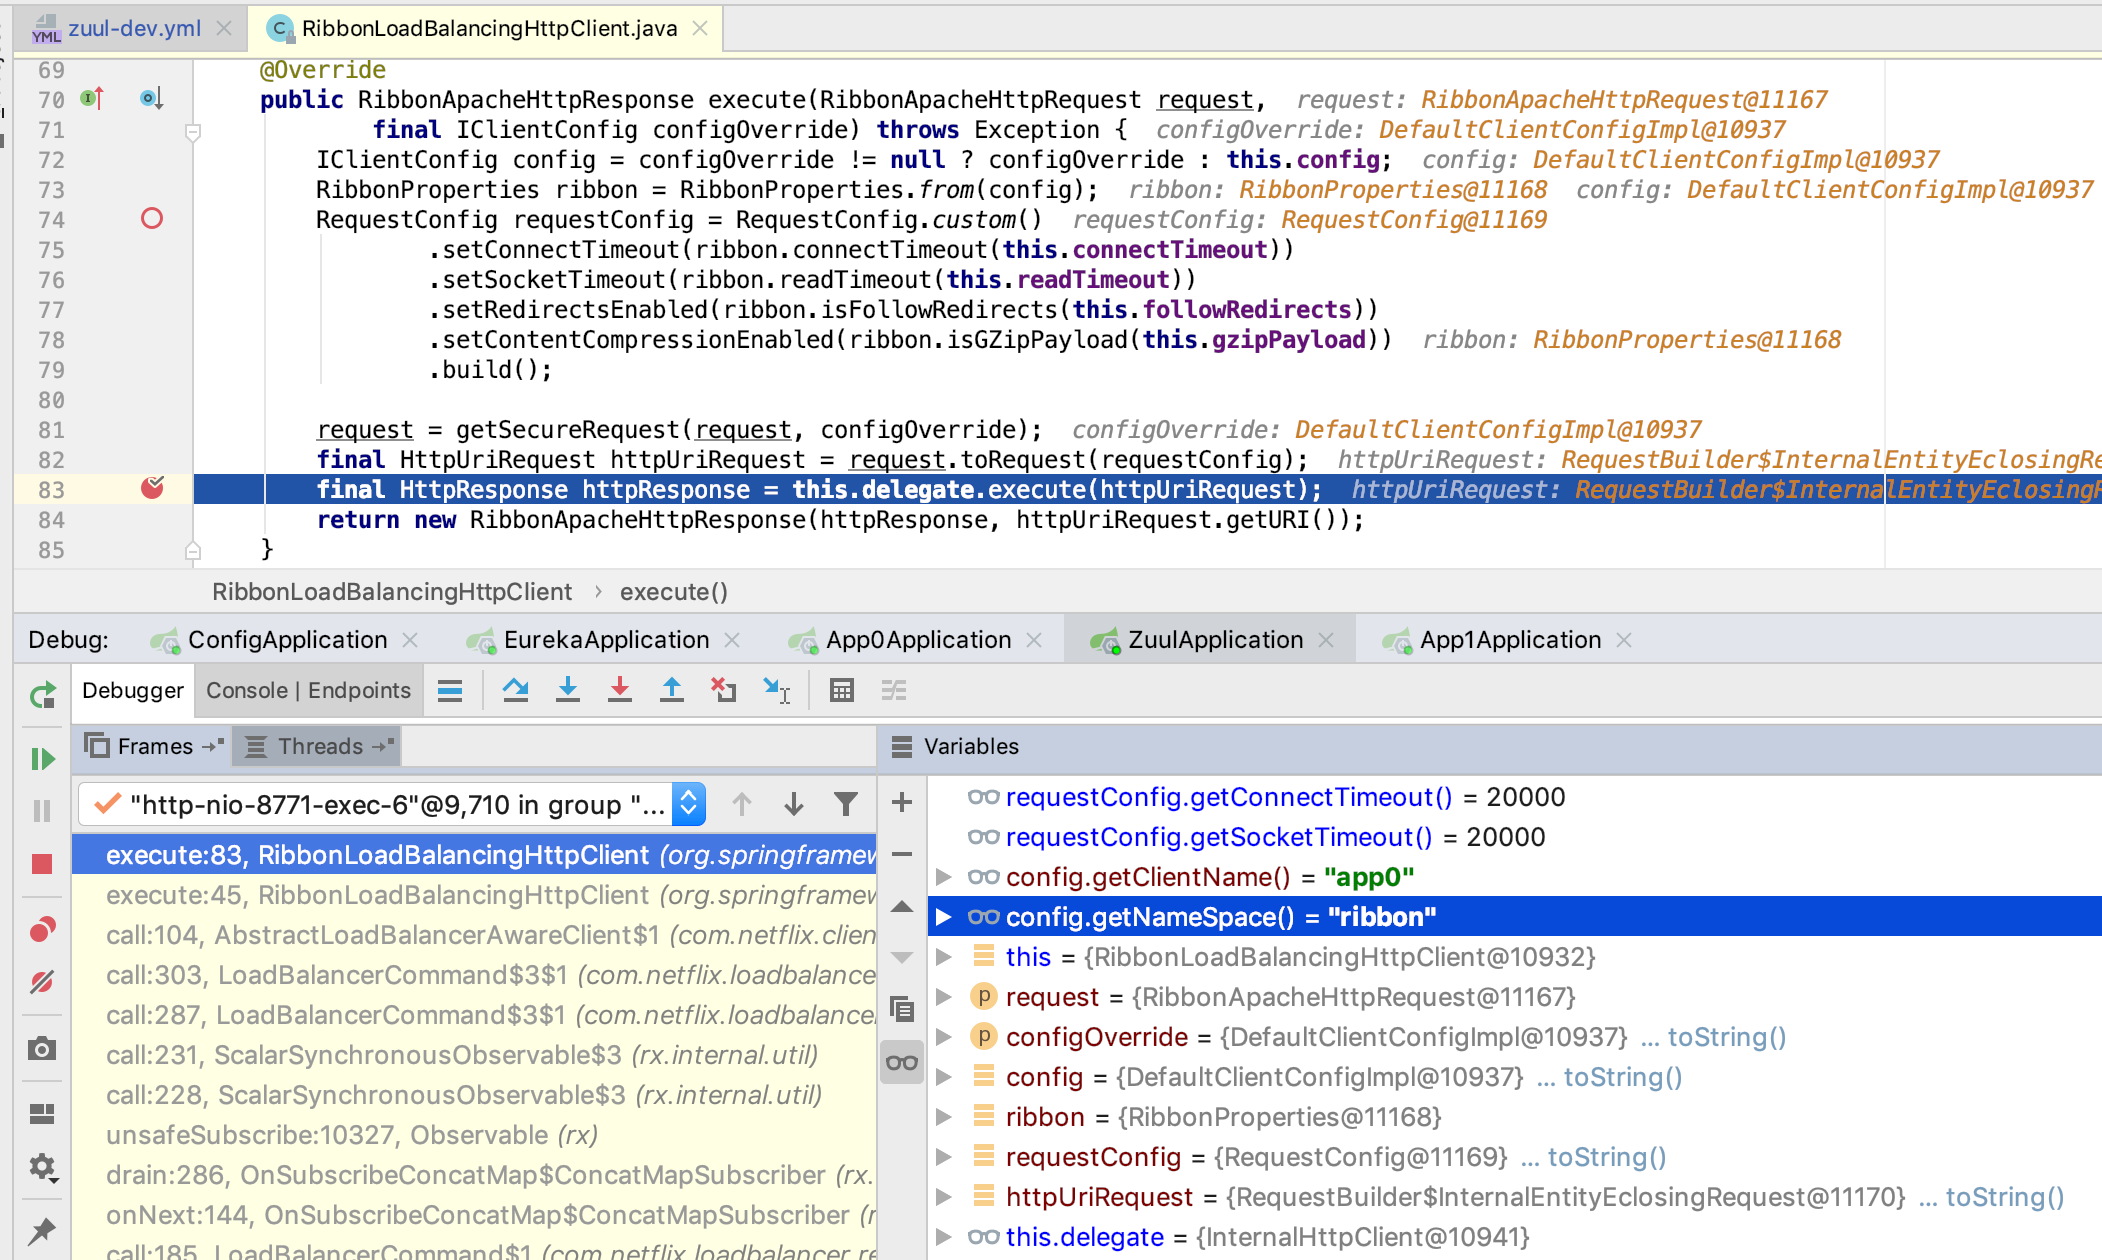Click Drop Frame
The image size is (2102, 1260).
pyautogui.click(x=723, y=690)
